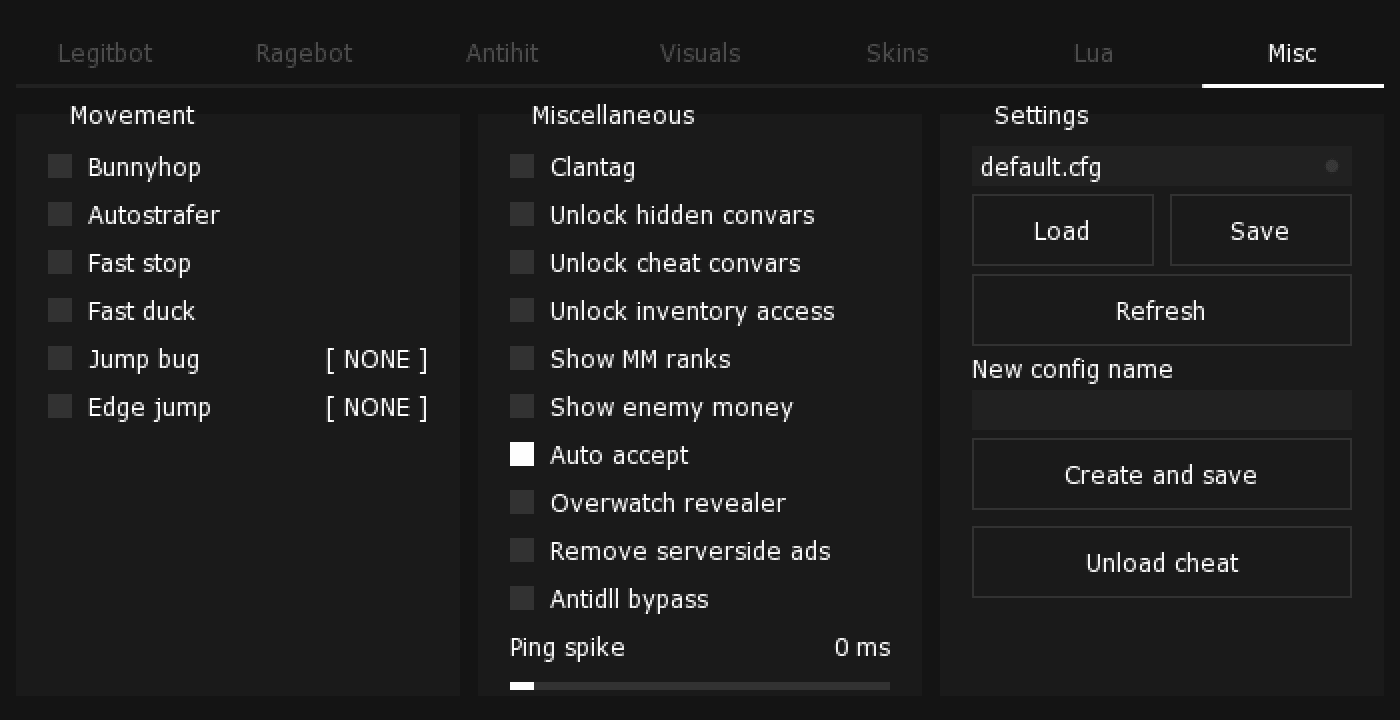The width and height of the screenshot is (1400, 720).
Task: Focus the New config name field
Action: (x=1162, y=410)
